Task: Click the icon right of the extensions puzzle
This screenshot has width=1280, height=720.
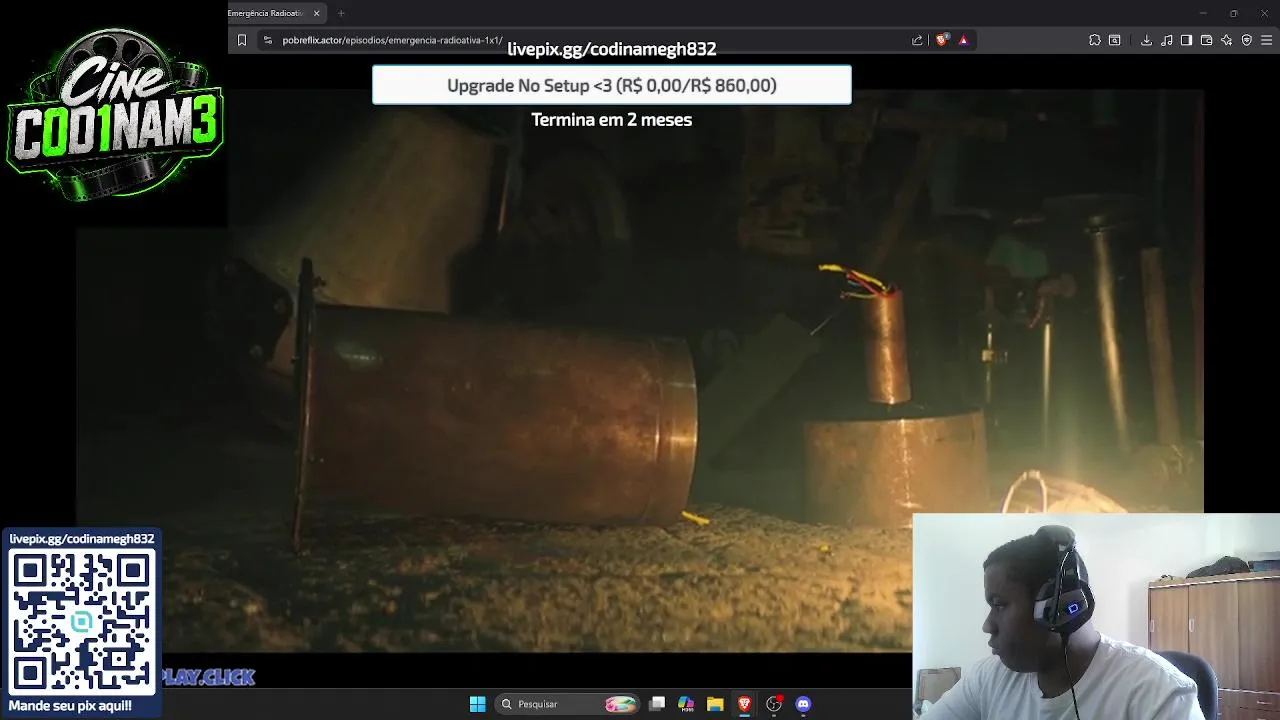Action: point(1114,40)
